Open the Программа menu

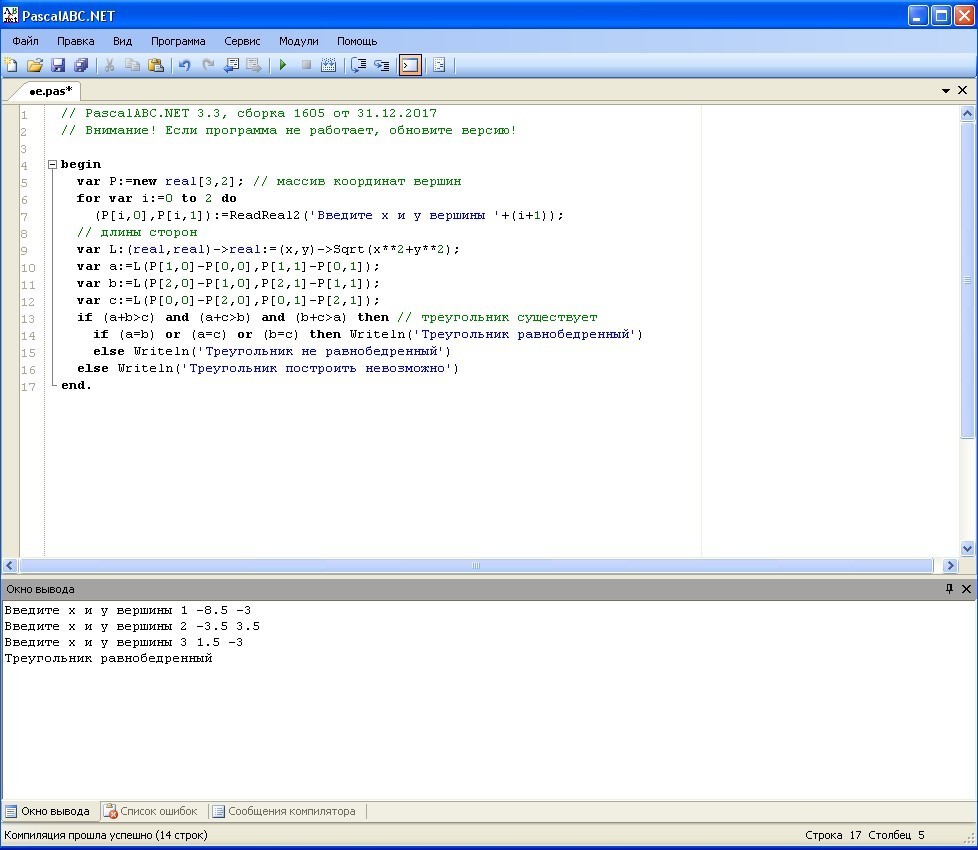coord(178,41)
